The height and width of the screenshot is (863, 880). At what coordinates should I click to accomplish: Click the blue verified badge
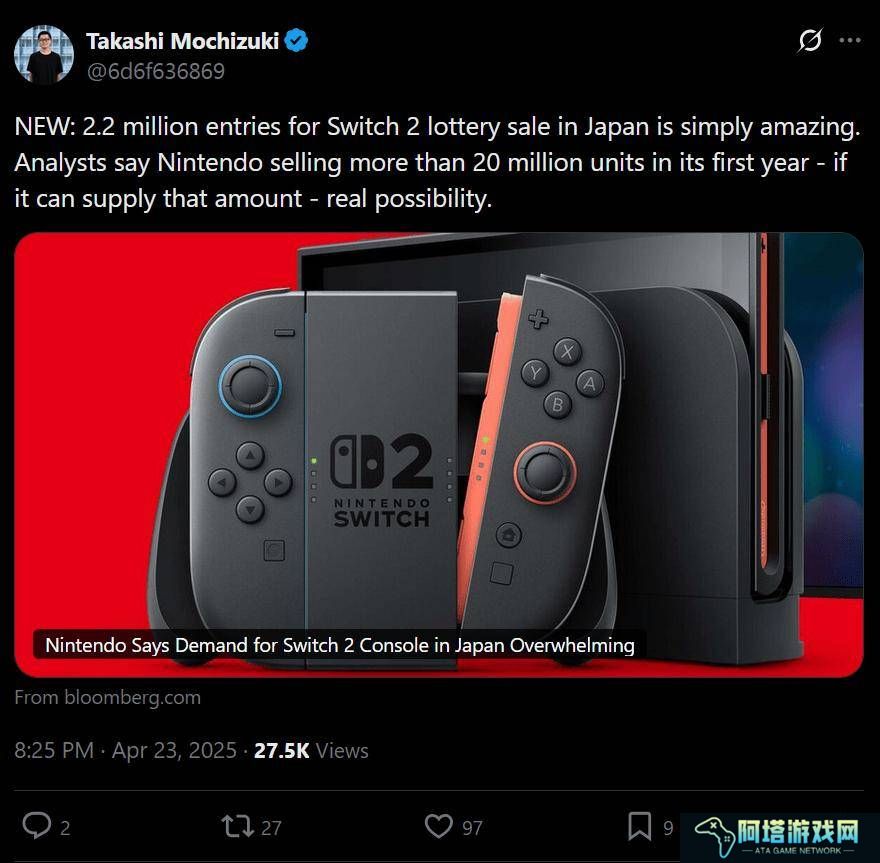(x=296, y=41)
